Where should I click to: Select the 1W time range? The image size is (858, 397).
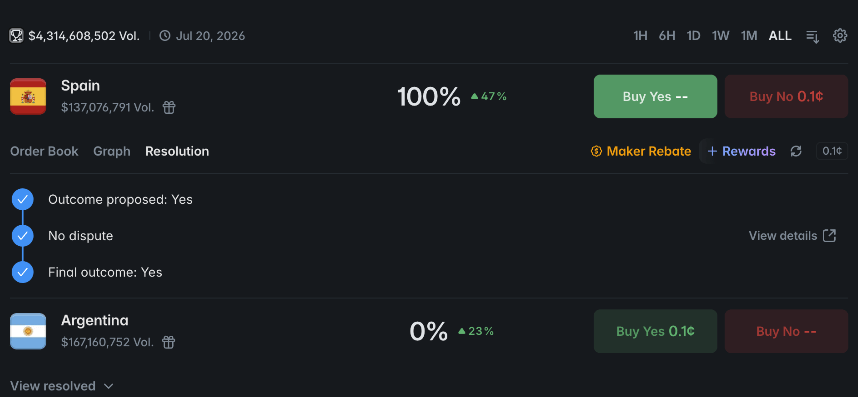click(x=721, y=36)
